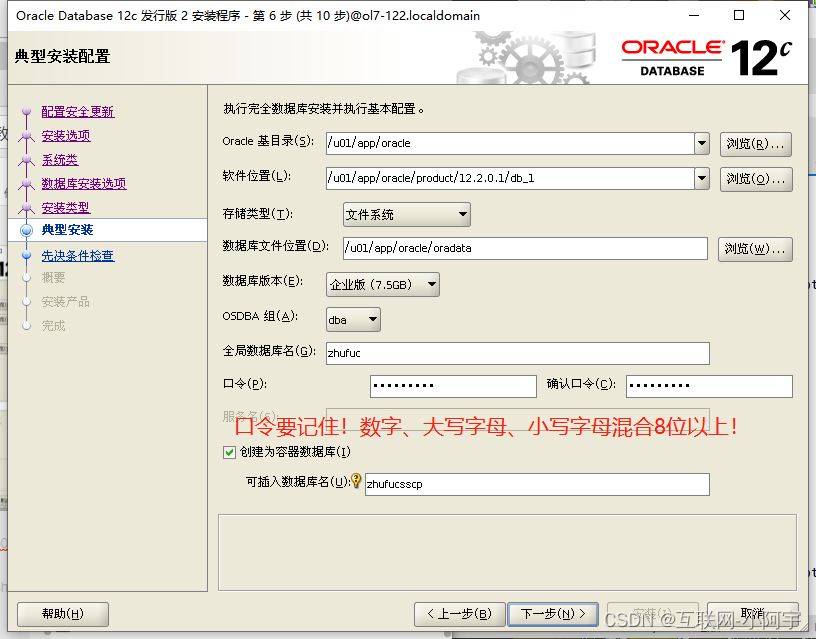Open the 数据库版本 企业版 dropdown
The height and width of the screenshot is (639, 816).
[382, 285]
